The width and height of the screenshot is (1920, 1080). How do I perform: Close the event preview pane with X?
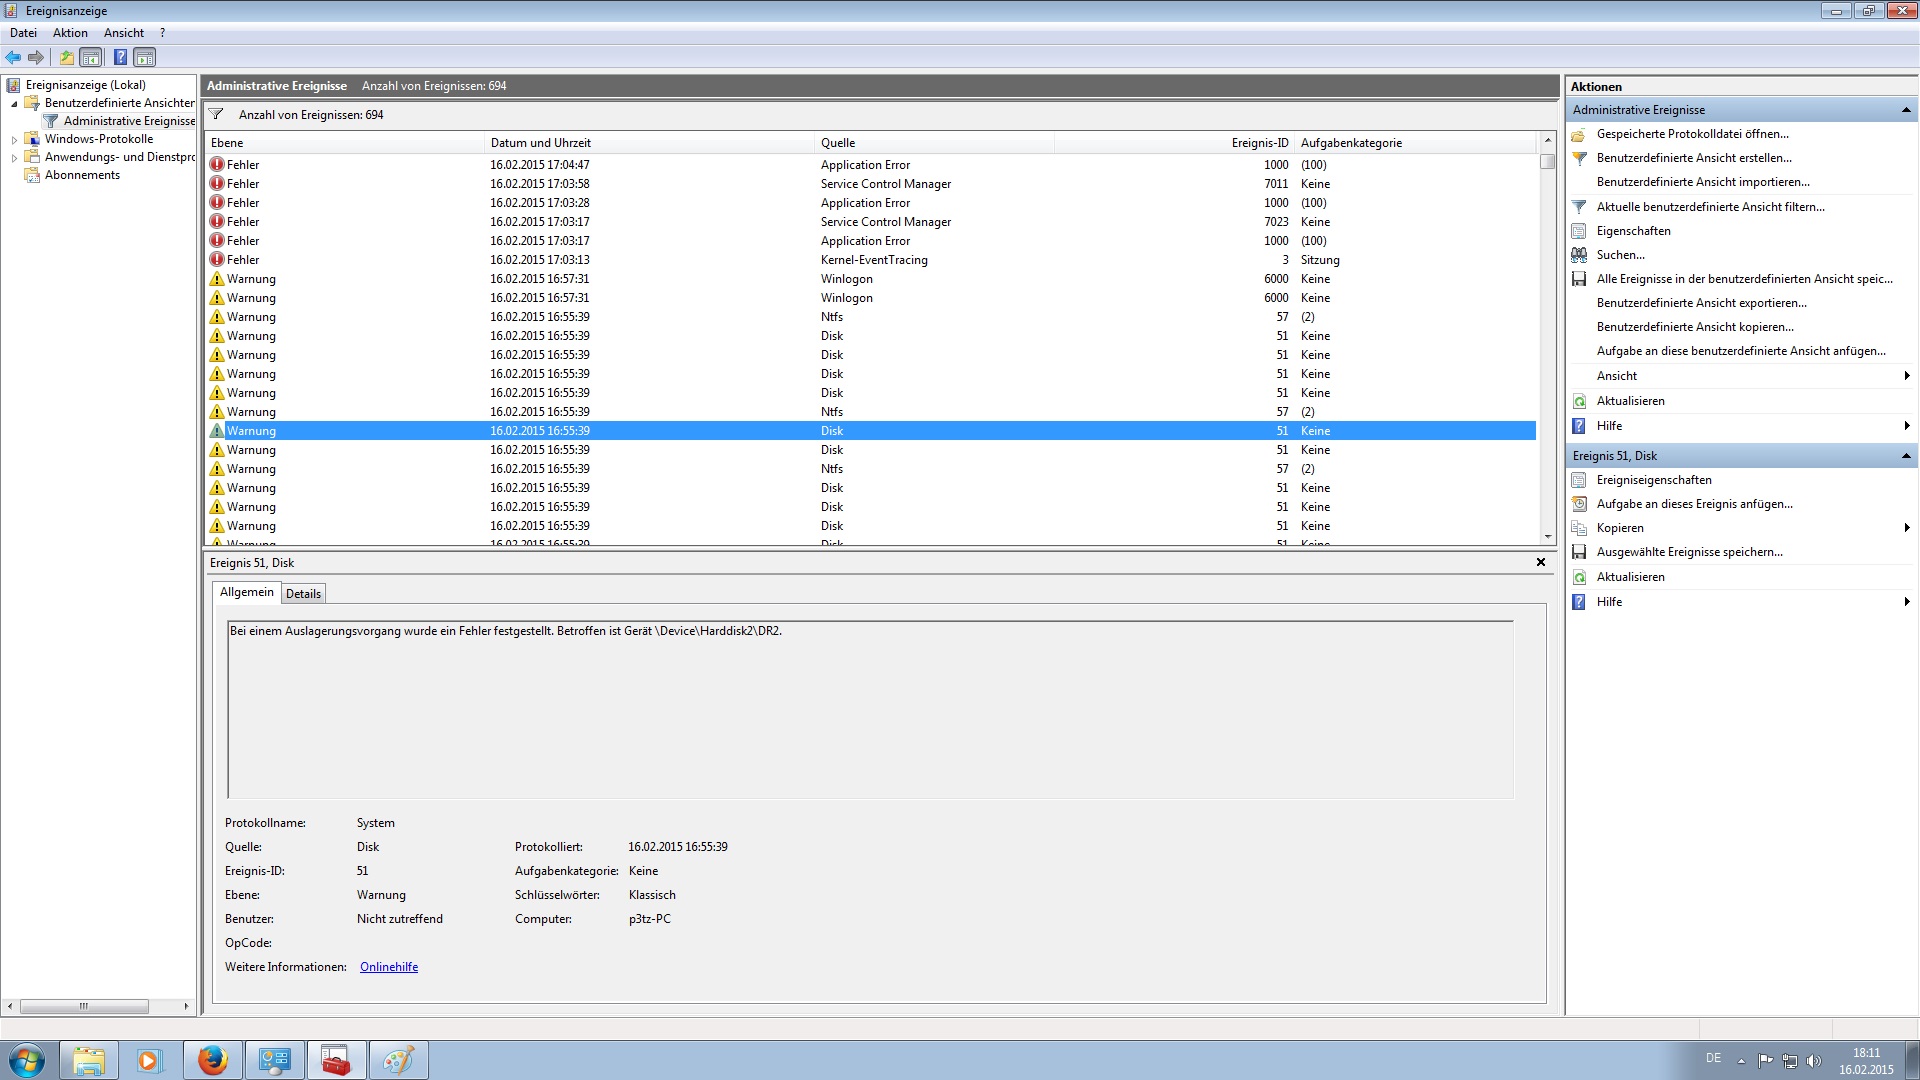1541,562
